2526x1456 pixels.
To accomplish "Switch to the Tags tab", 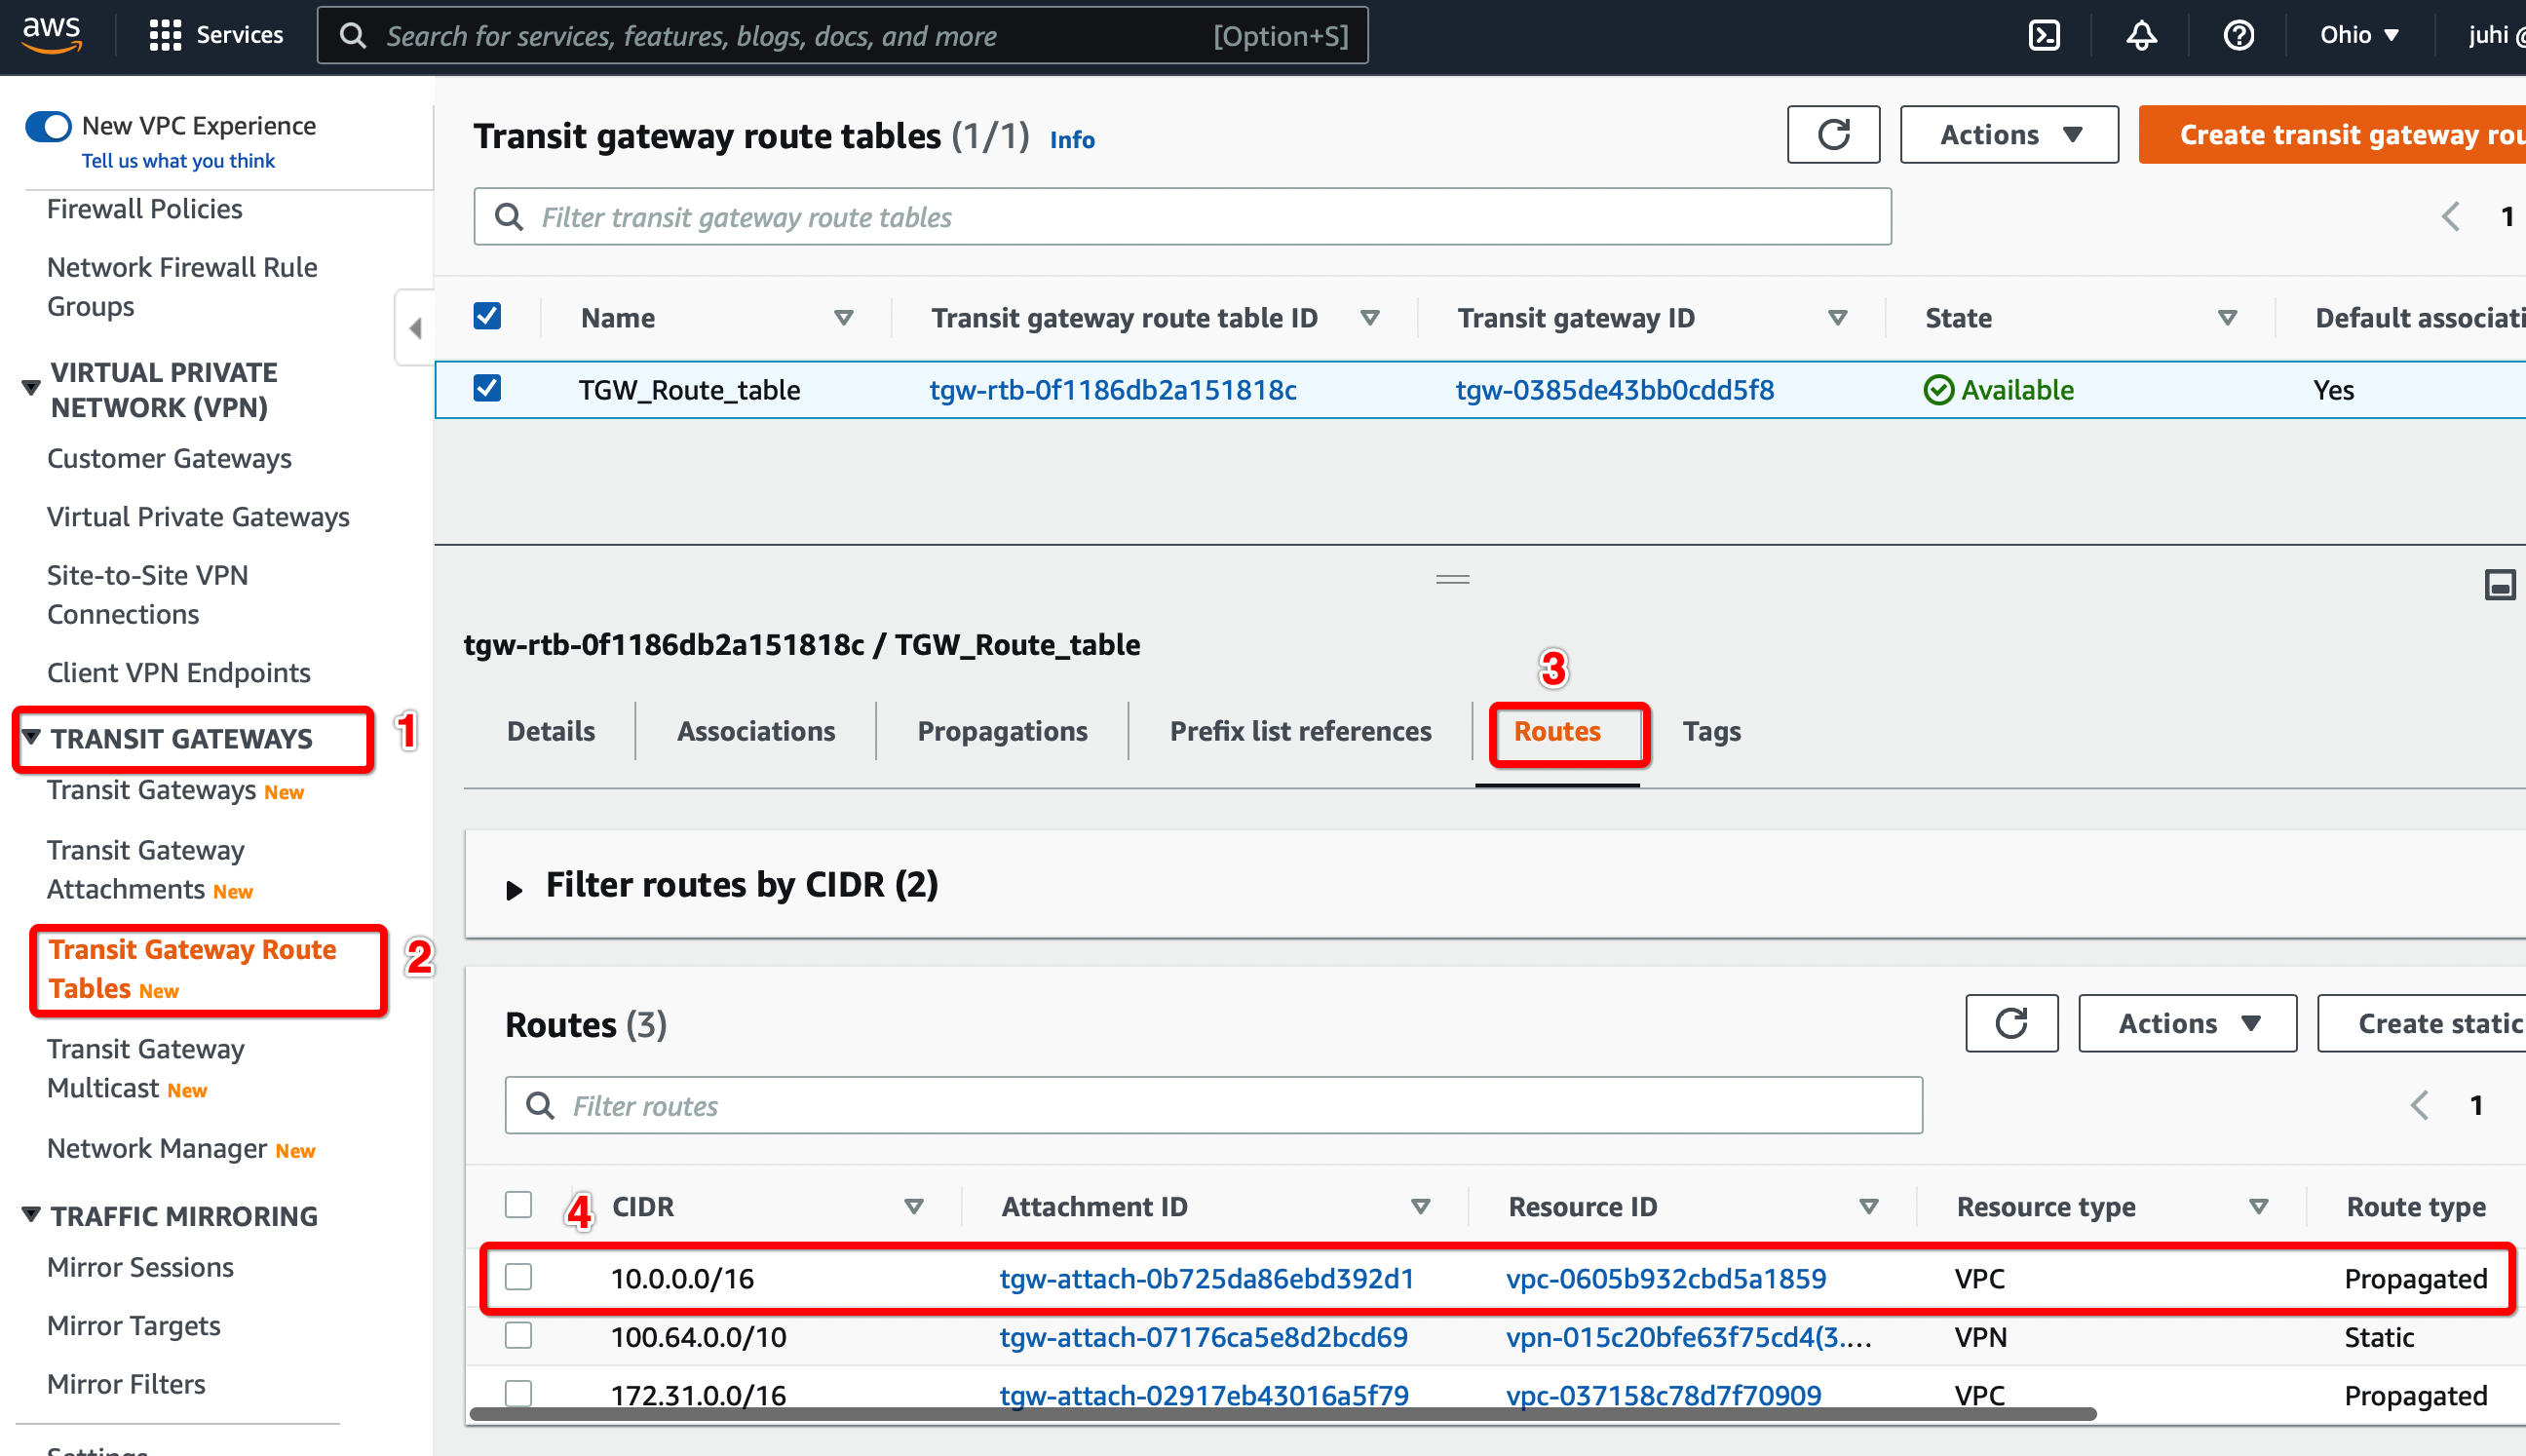I will (x=1711, y=731).
